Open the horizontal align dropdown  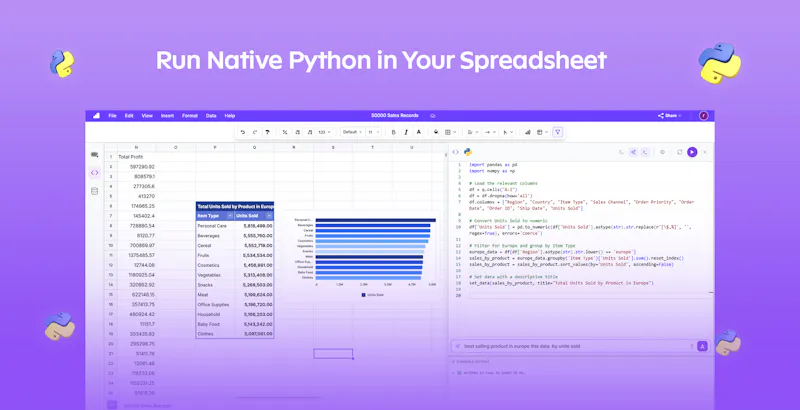[x=473, y=132]
